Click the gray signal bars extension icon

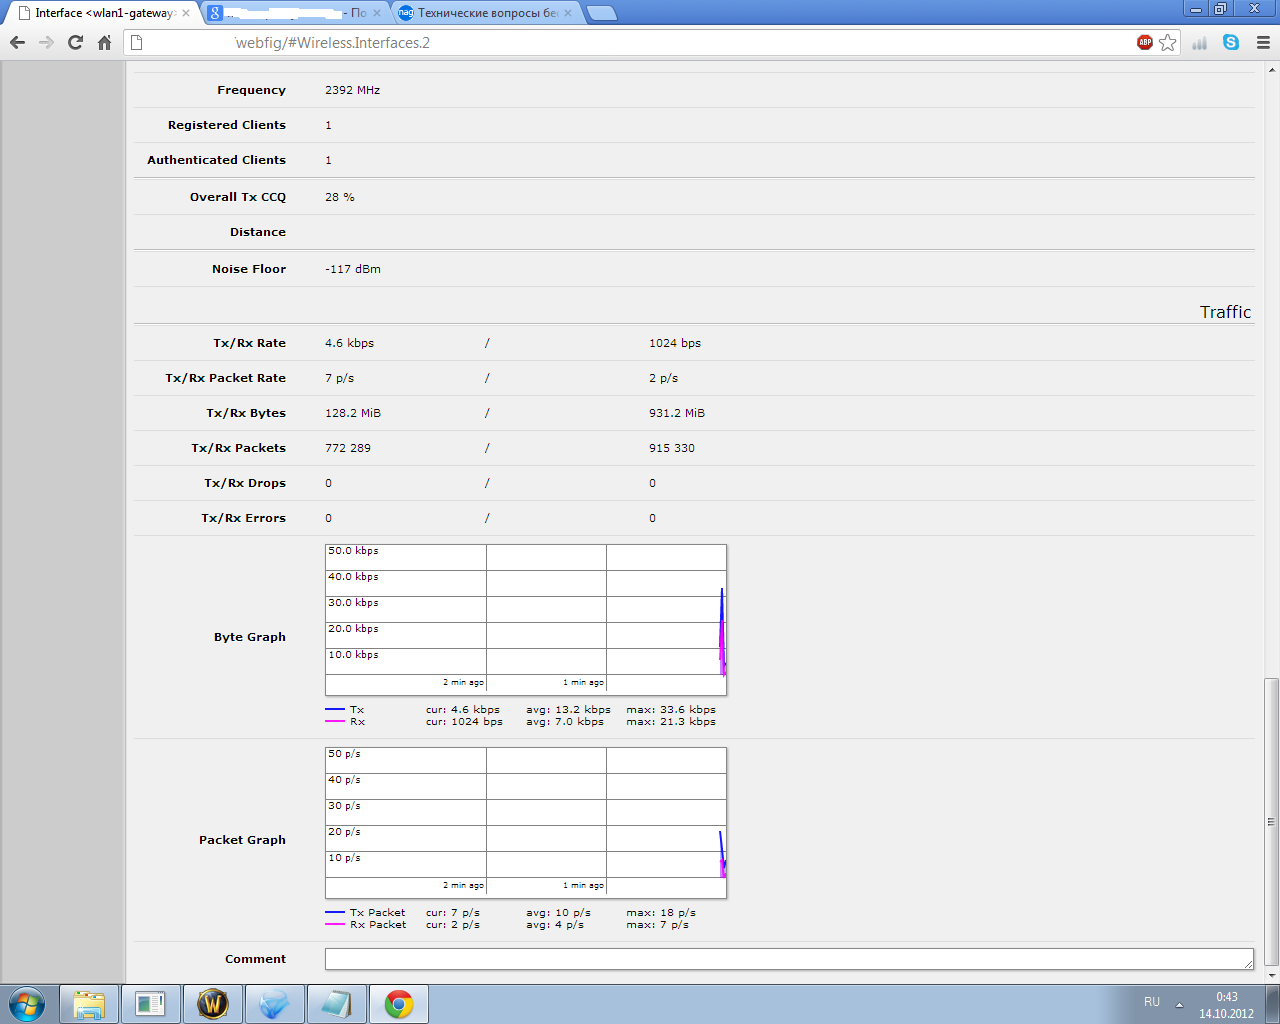1200,42
